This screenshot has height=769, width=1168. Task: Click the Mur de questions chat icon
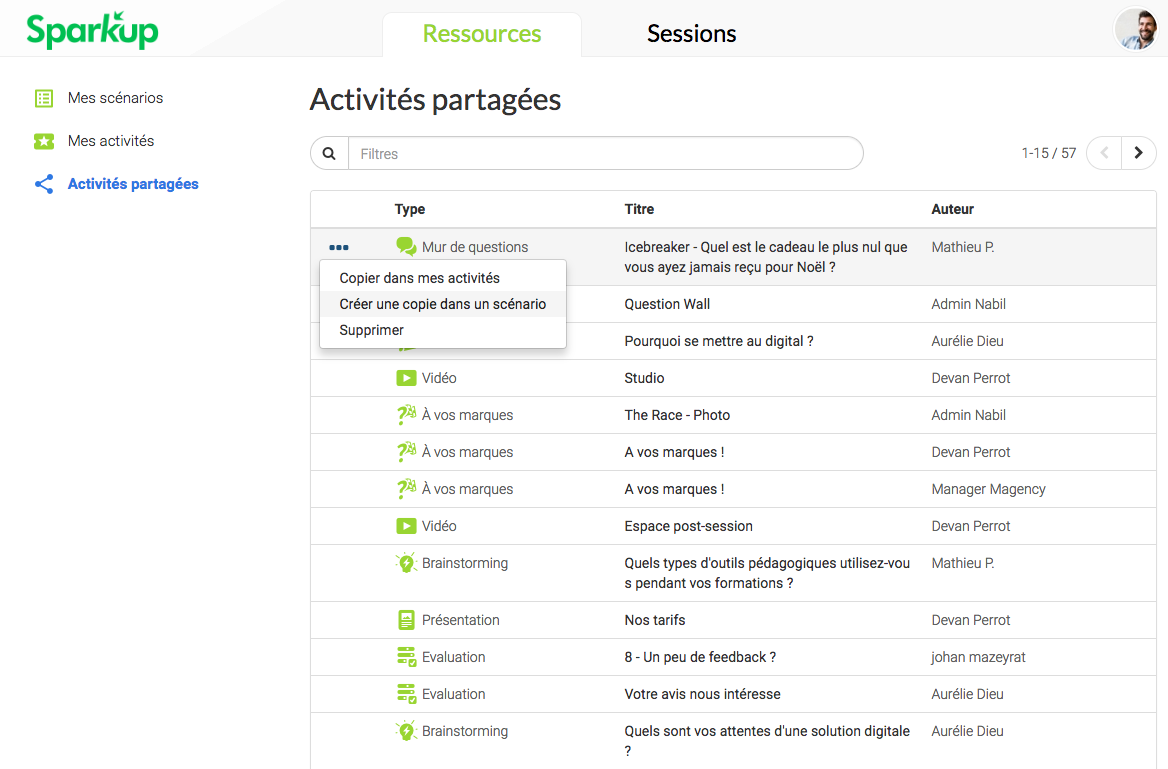click(406, 247)
